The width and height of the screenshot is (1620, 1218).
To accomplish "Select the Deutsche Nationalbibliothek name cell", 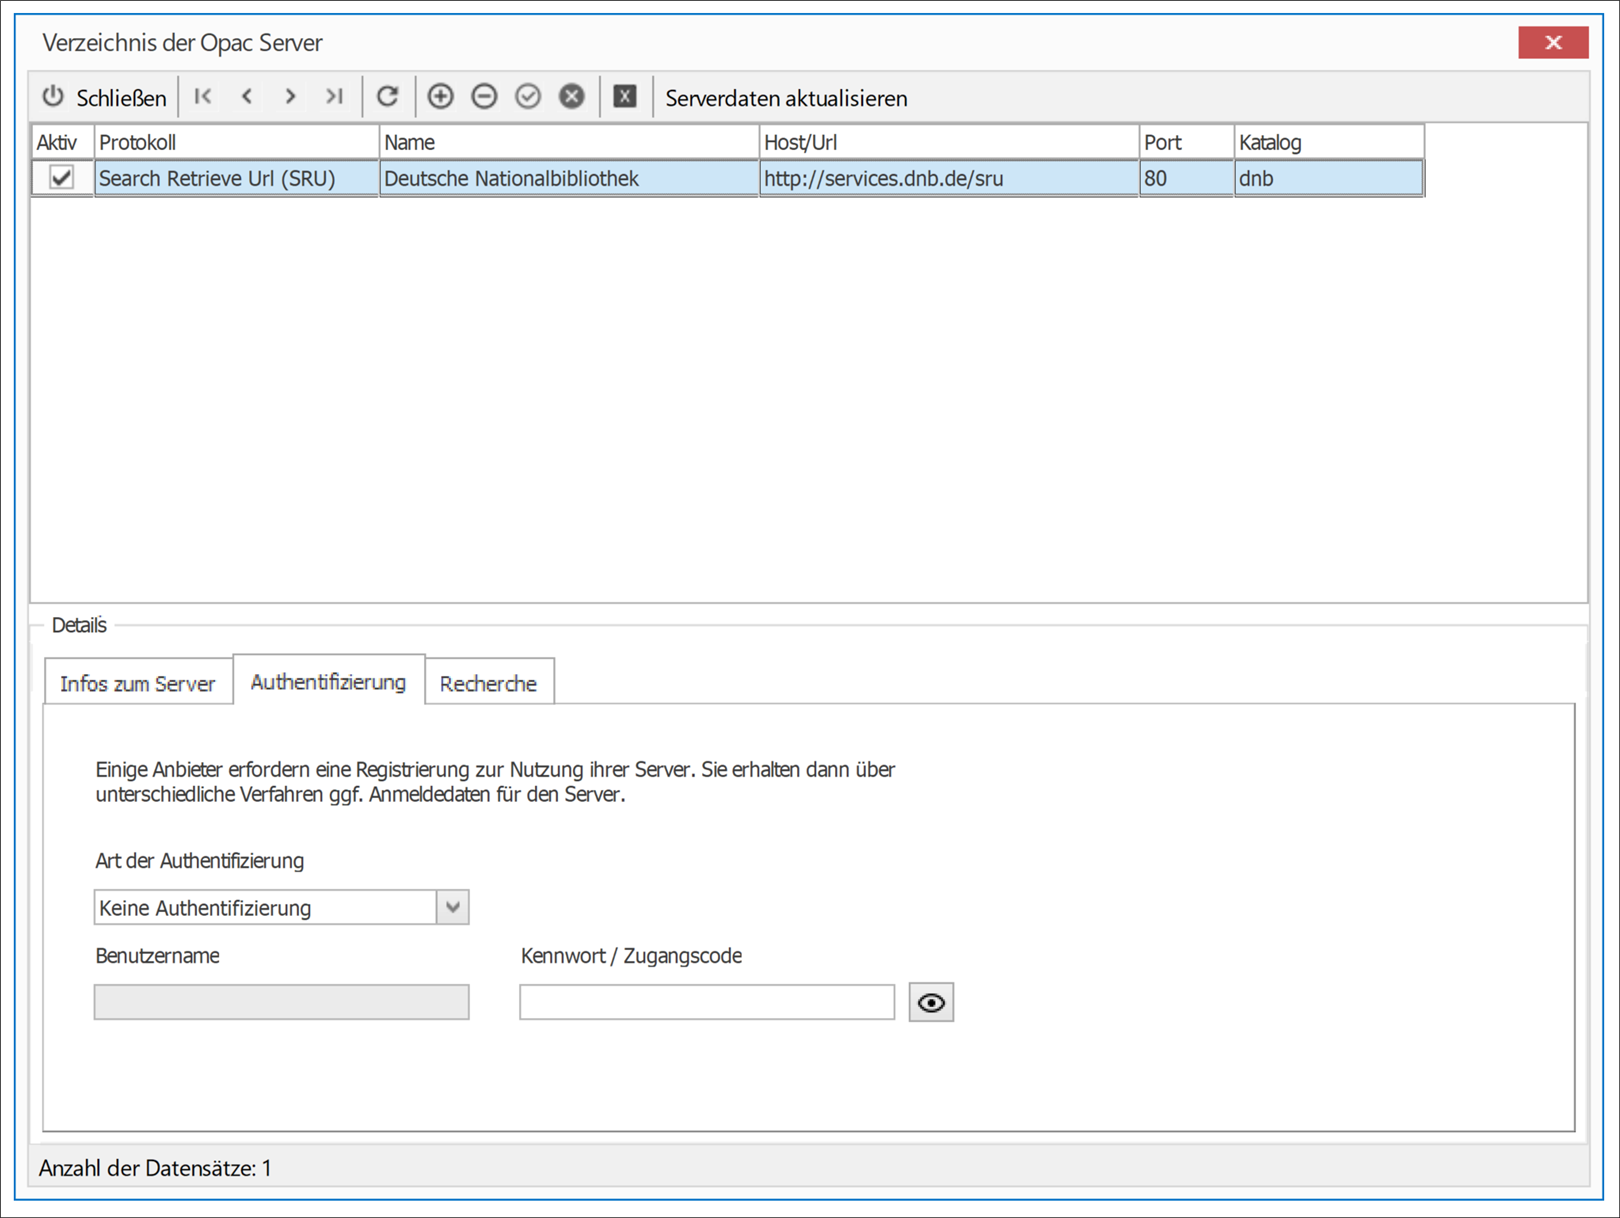I will tap(569, 179).
